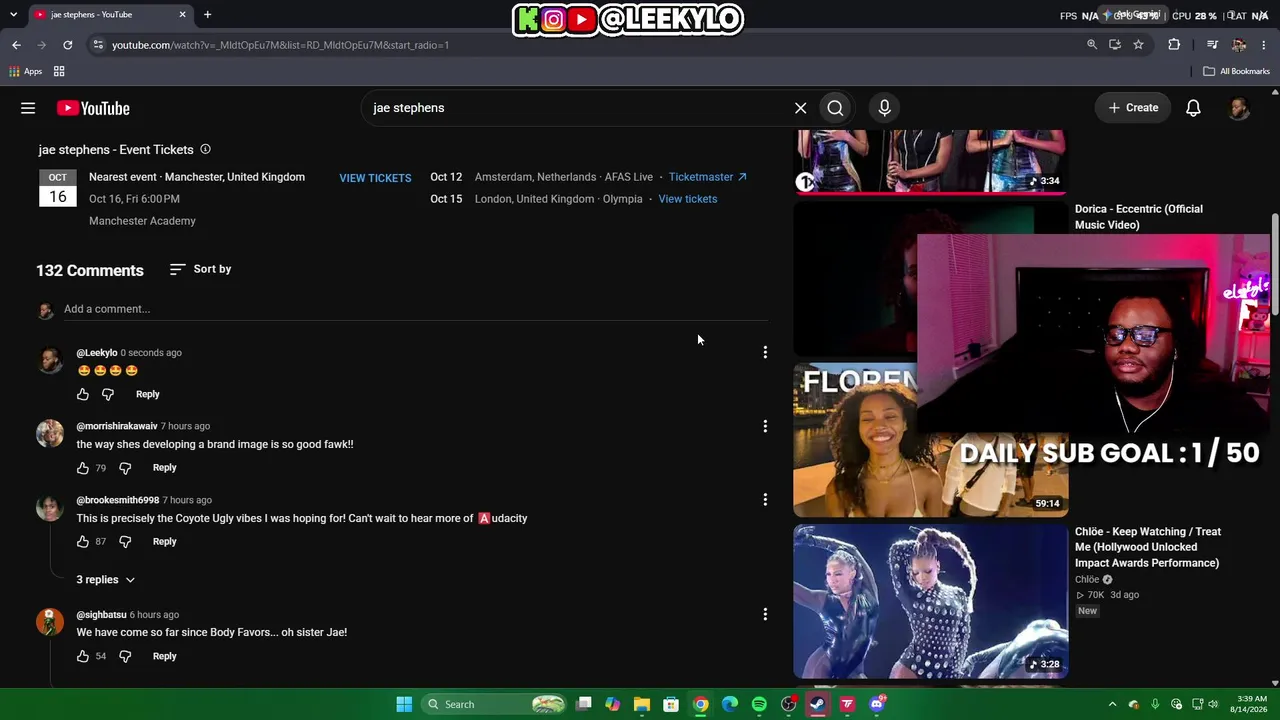
Task: Dislike the @brookesmith6998 comment
Action: pyautogui.click(x=125, y=542)
